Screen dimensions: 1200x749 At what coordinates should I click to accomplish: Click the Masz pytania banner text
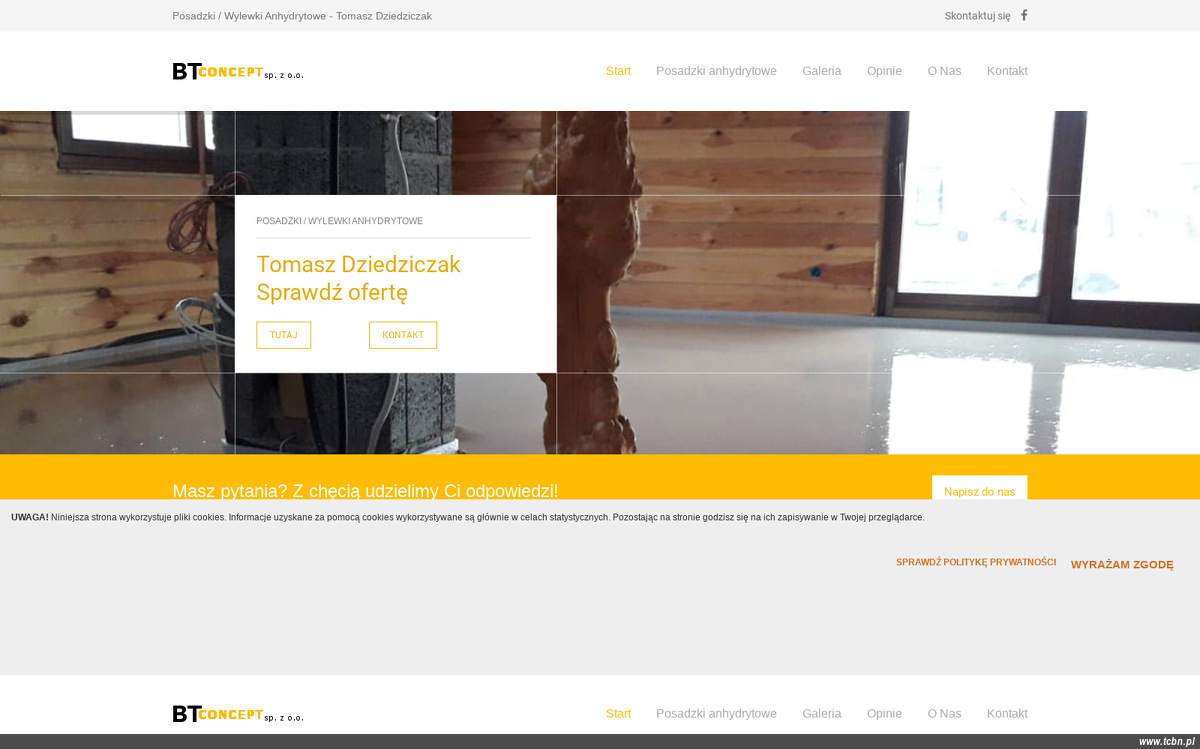(365, 490)
